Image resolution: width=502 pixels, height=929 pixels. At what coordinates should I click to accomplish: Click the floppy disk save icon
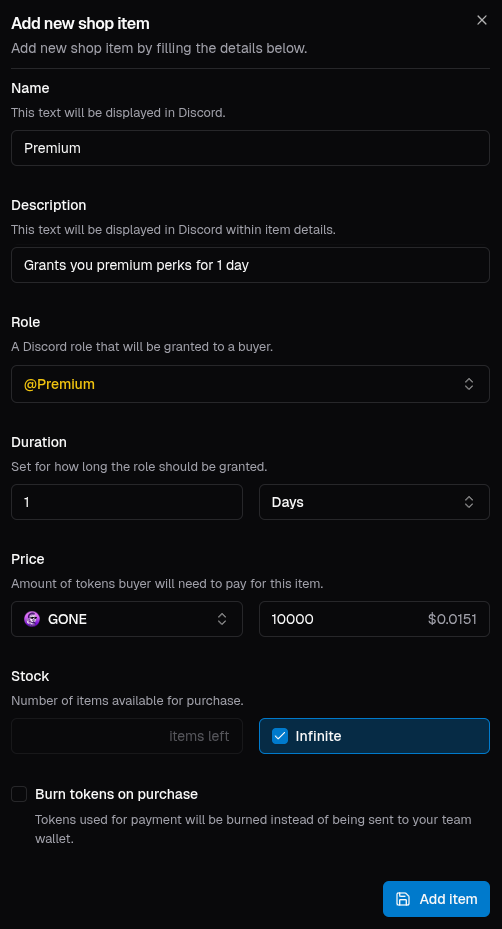(403, 899)
